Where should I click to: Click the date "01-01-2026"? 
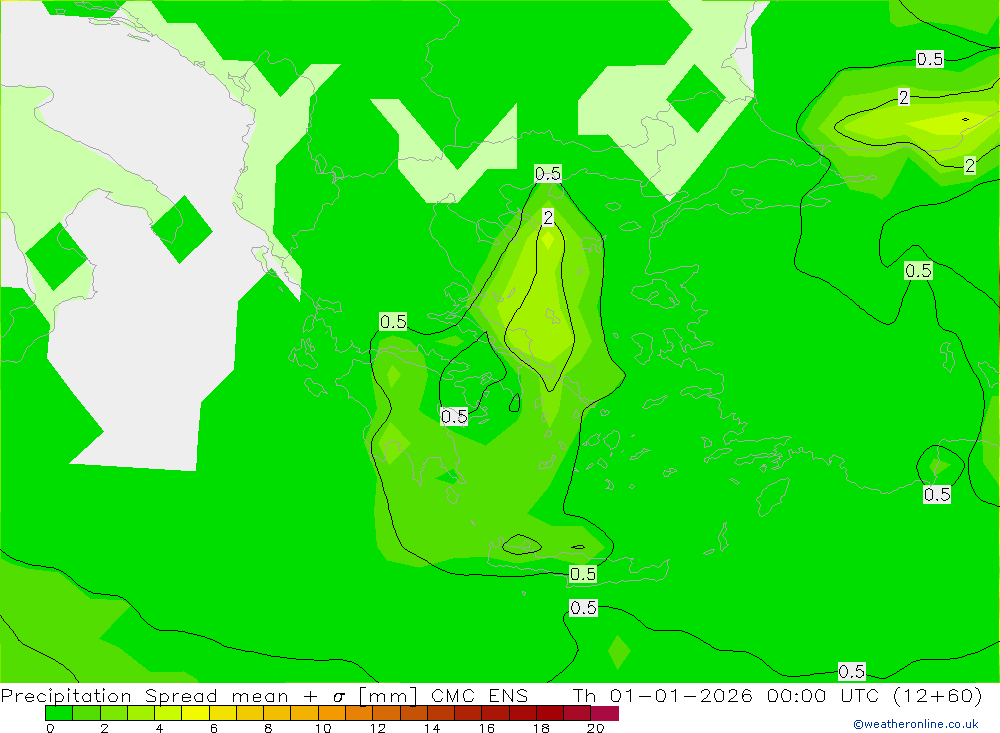(681, 695)
